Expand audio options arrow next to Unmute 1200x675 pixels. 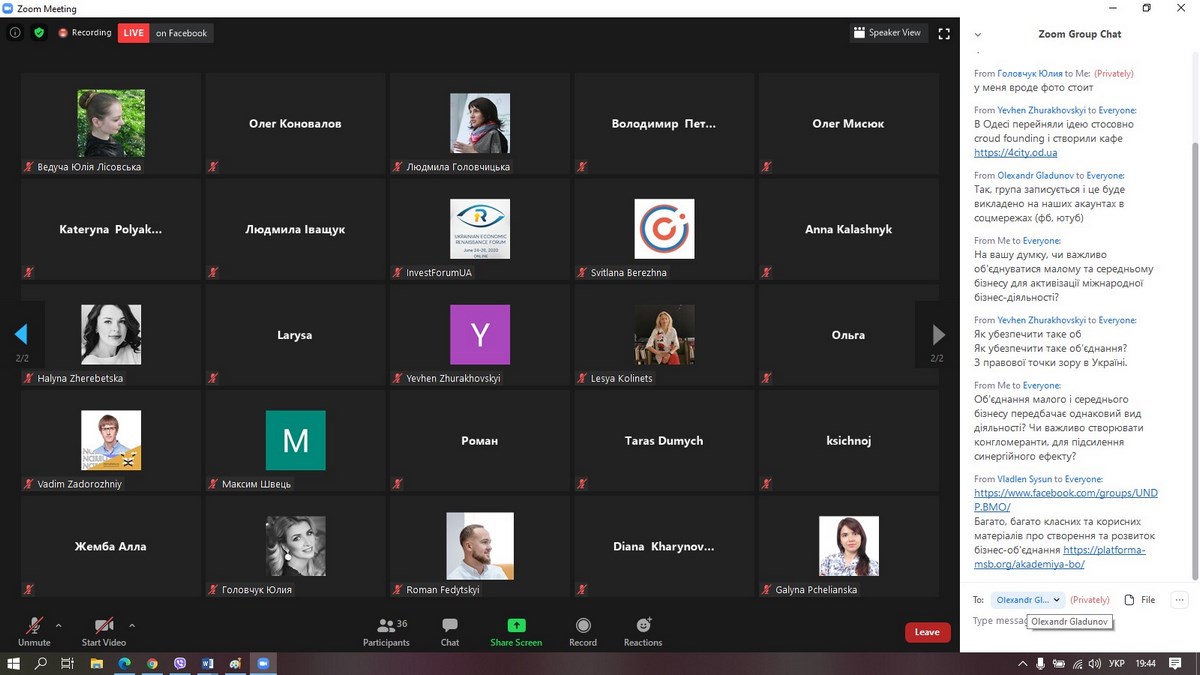click(x=58, y=626)
